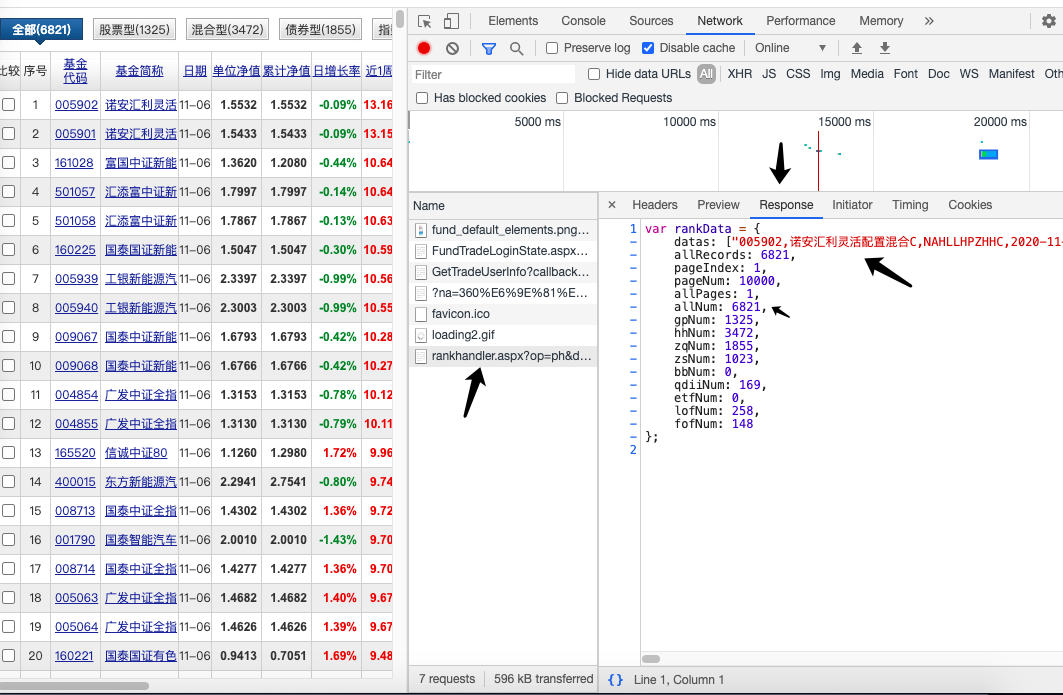This screenshot has width=1063, height=695.
Task: Toggle the network filter funnel icon
Action: pos(489,48)
